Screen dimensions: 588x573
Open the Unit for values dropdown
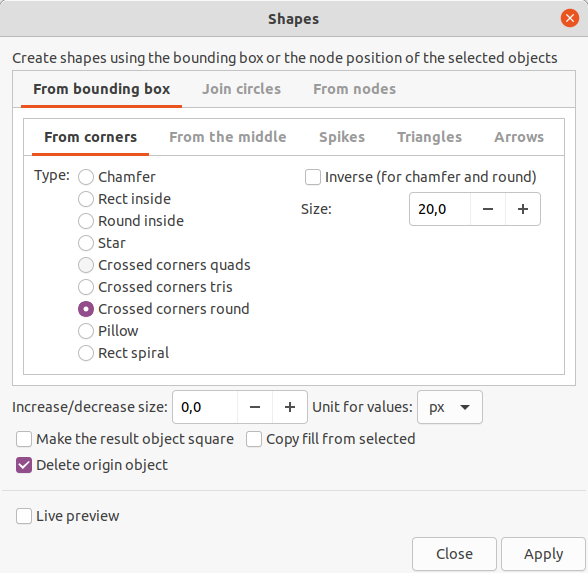(450, 407)
